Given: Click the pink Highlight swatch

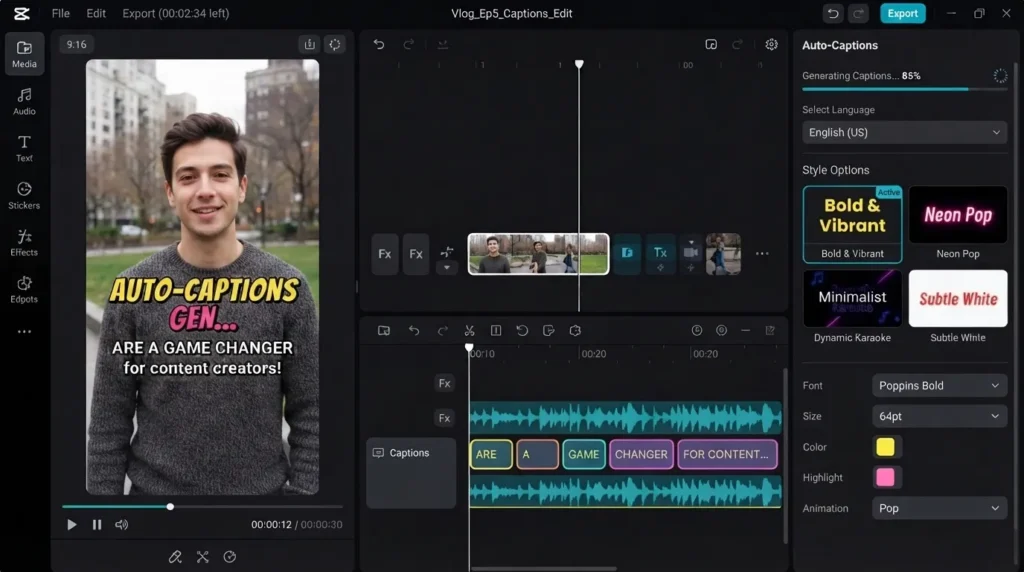Looking at the screenshot, I should [x=885, y=478].
